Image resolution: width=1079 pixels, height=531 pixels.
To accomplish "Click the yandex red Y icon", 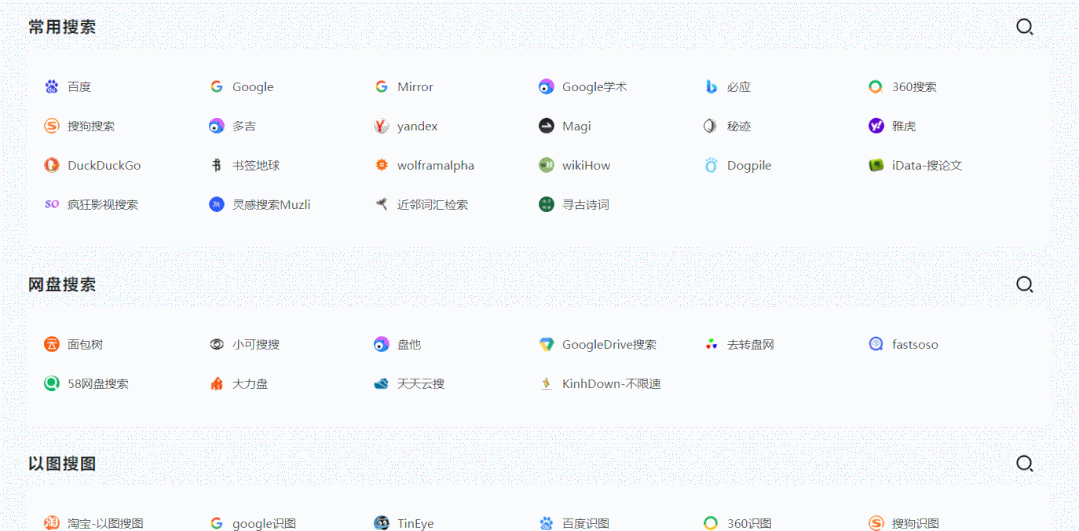I will (381, 126).
